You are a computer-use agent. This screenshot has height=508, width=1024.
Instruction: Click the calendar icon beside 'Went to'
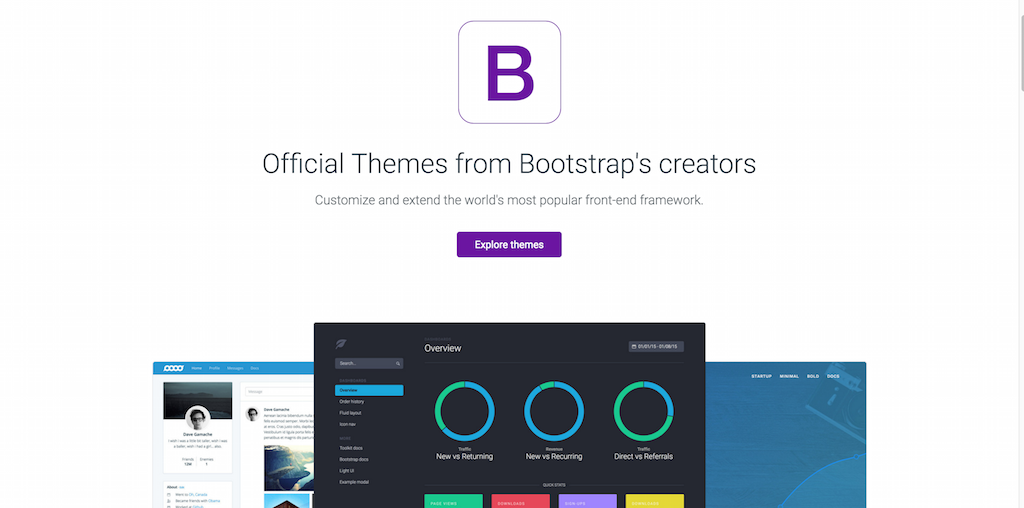(x=168, y=494)
